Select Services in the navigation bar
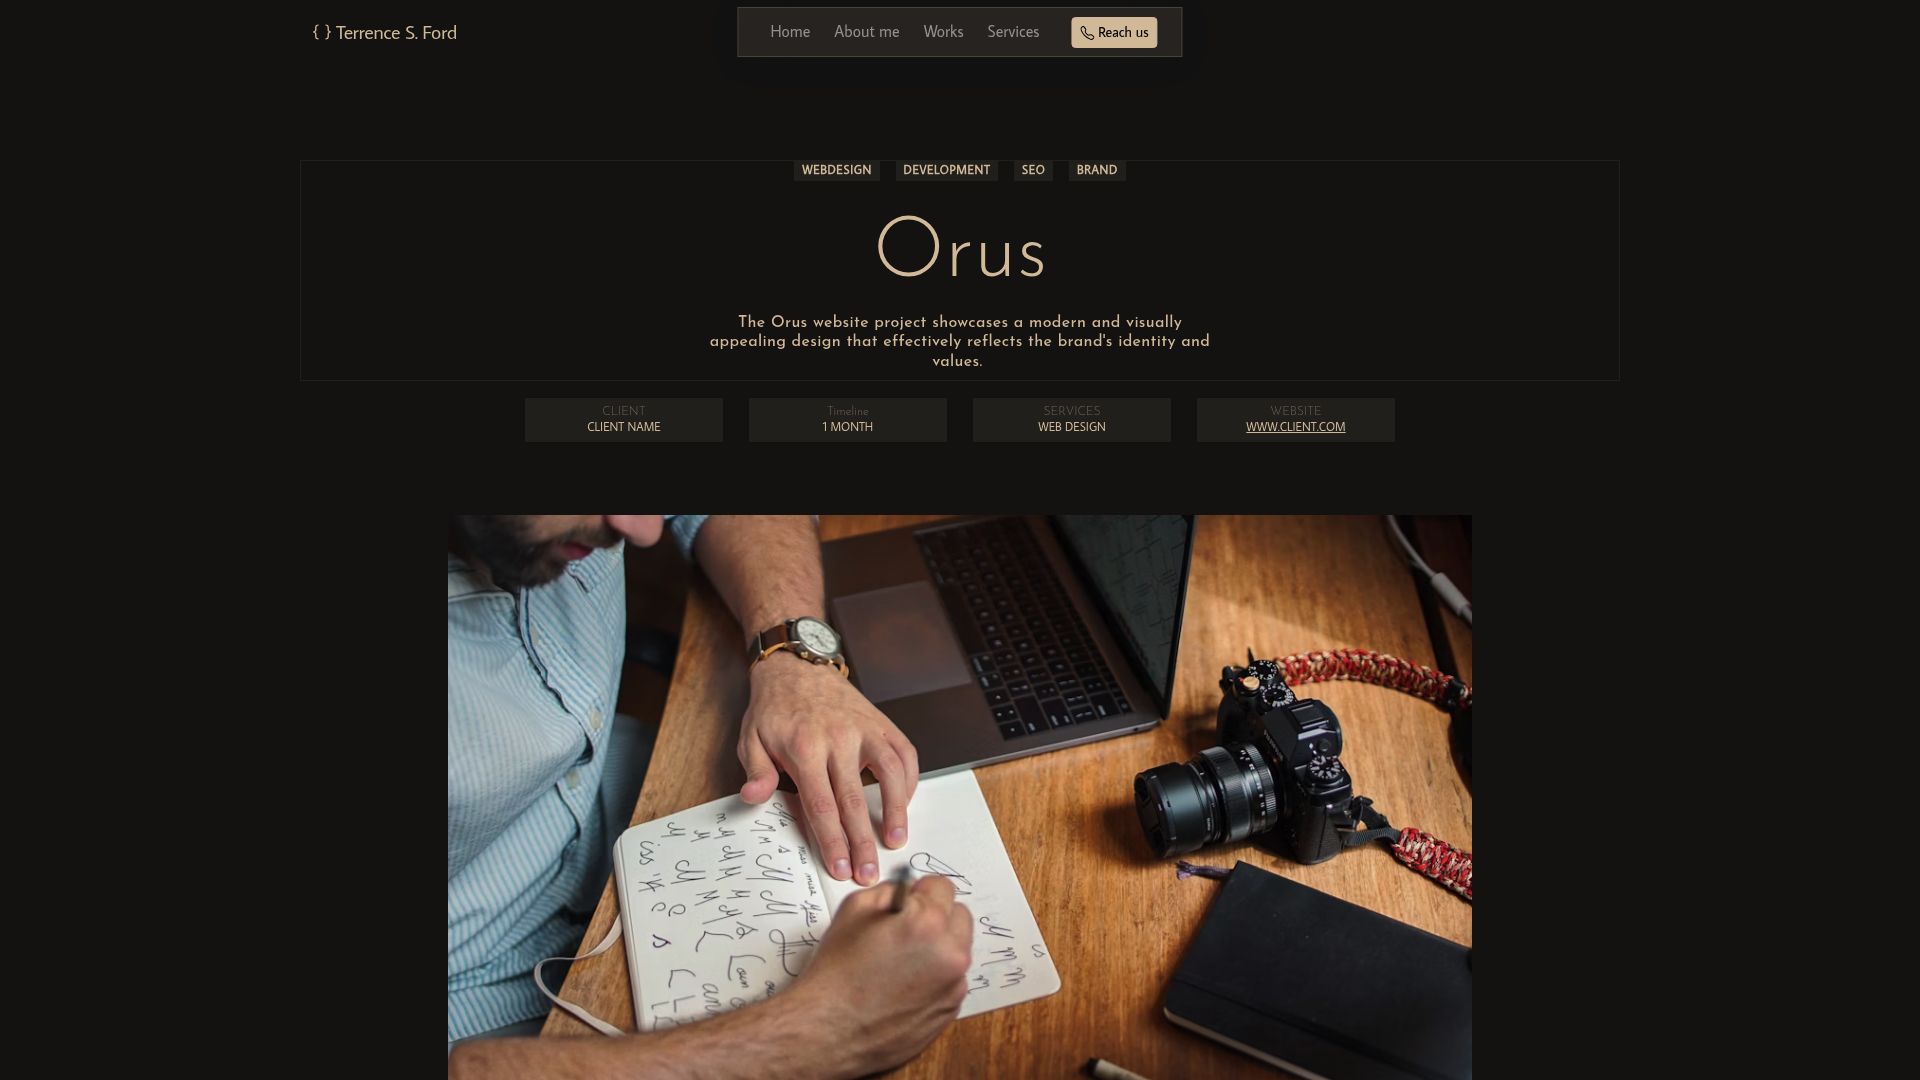The height and width of the screenshot is (1080, 1920). 1013,32
